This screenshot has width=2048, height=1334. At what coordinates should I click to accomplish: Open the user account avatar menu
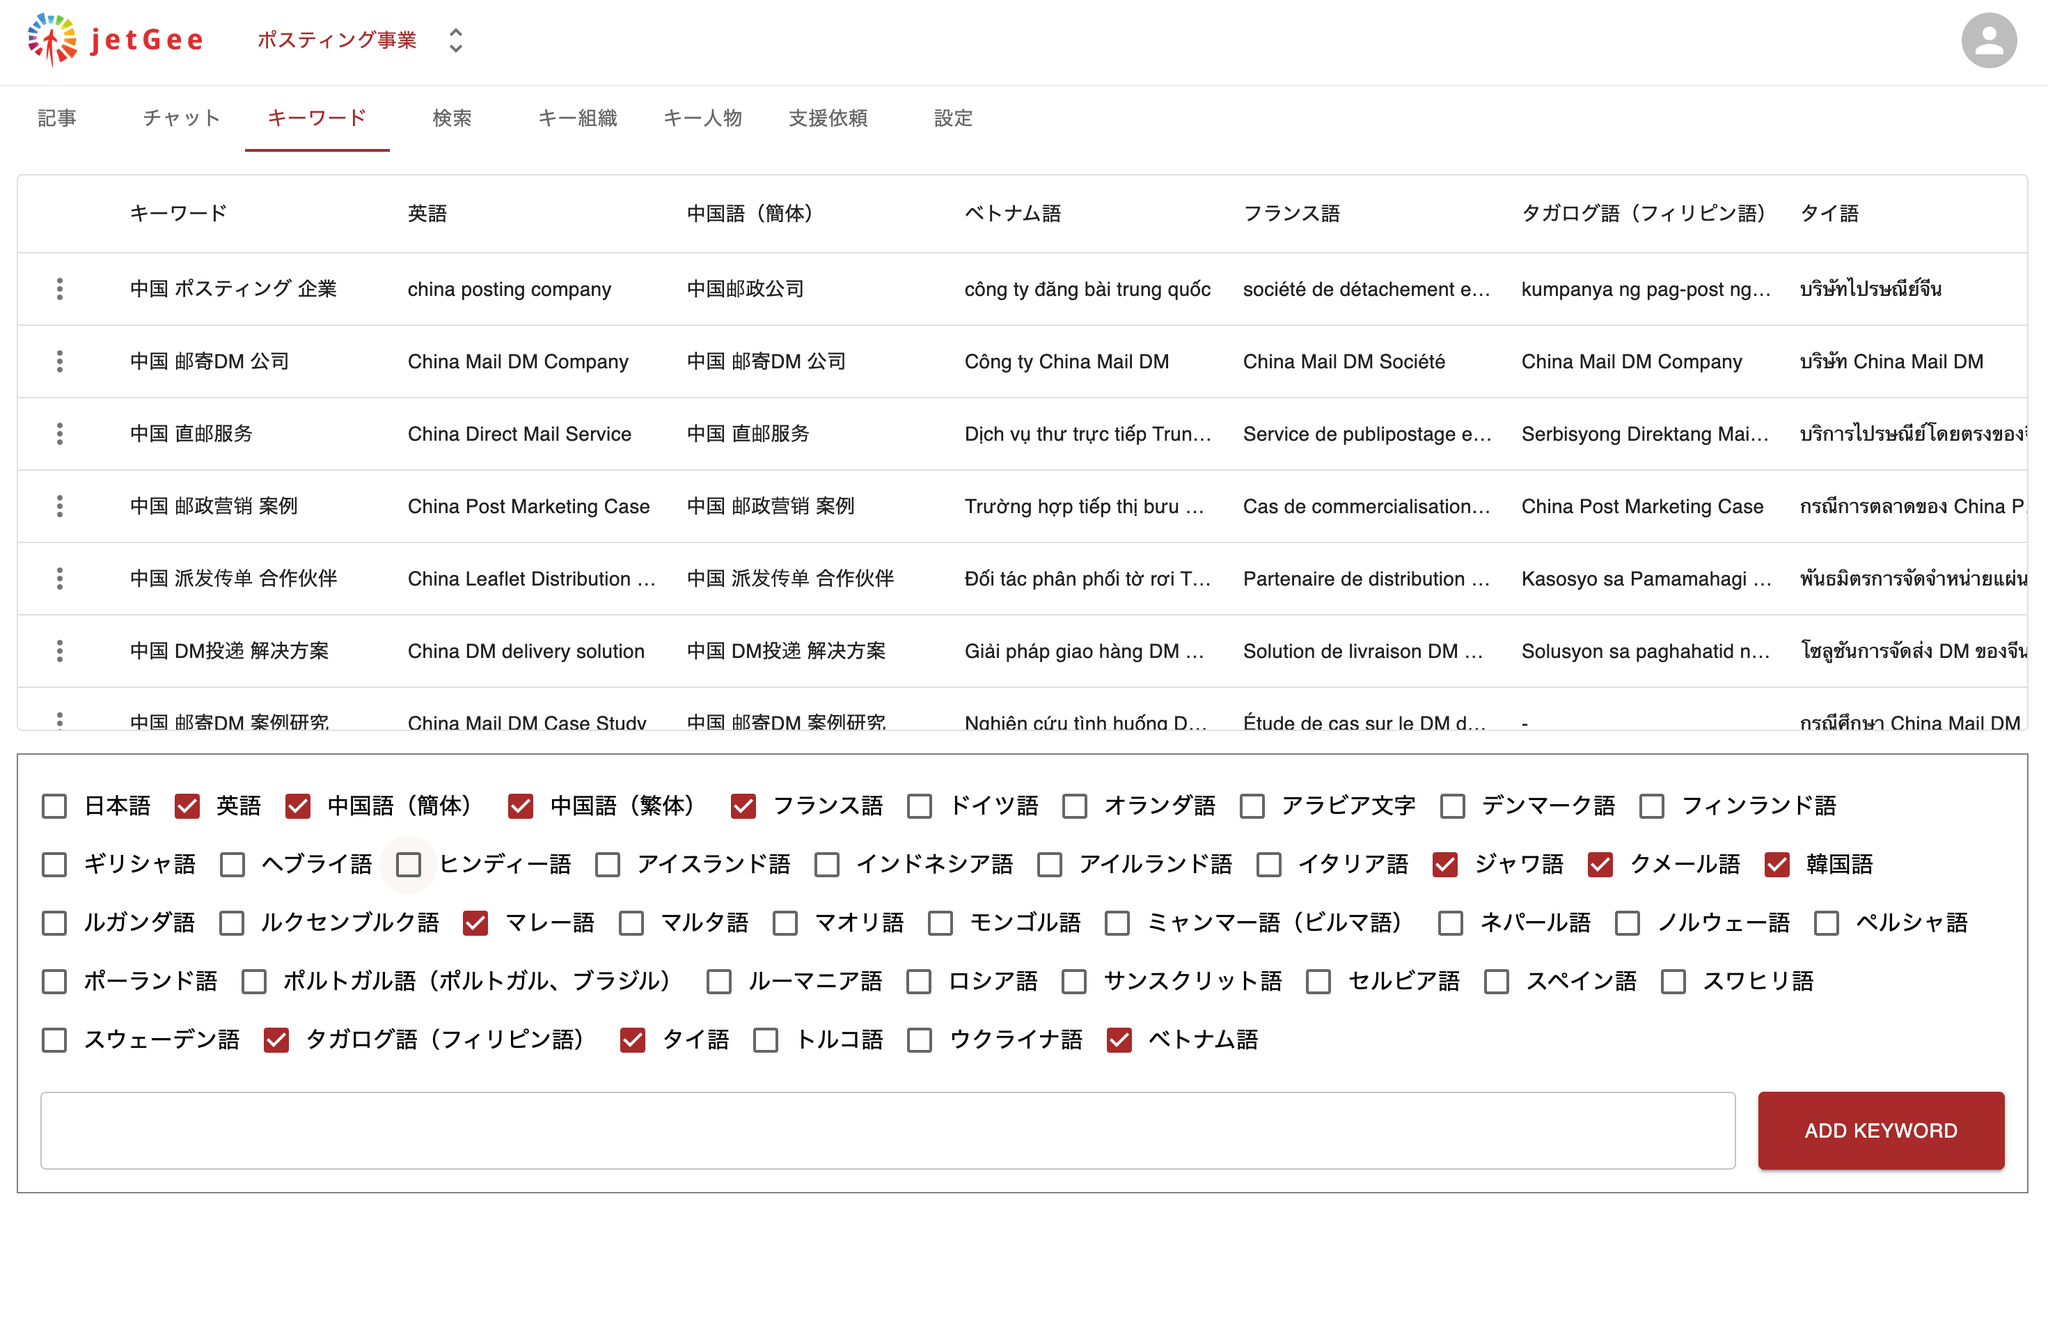click(1988, 41)
